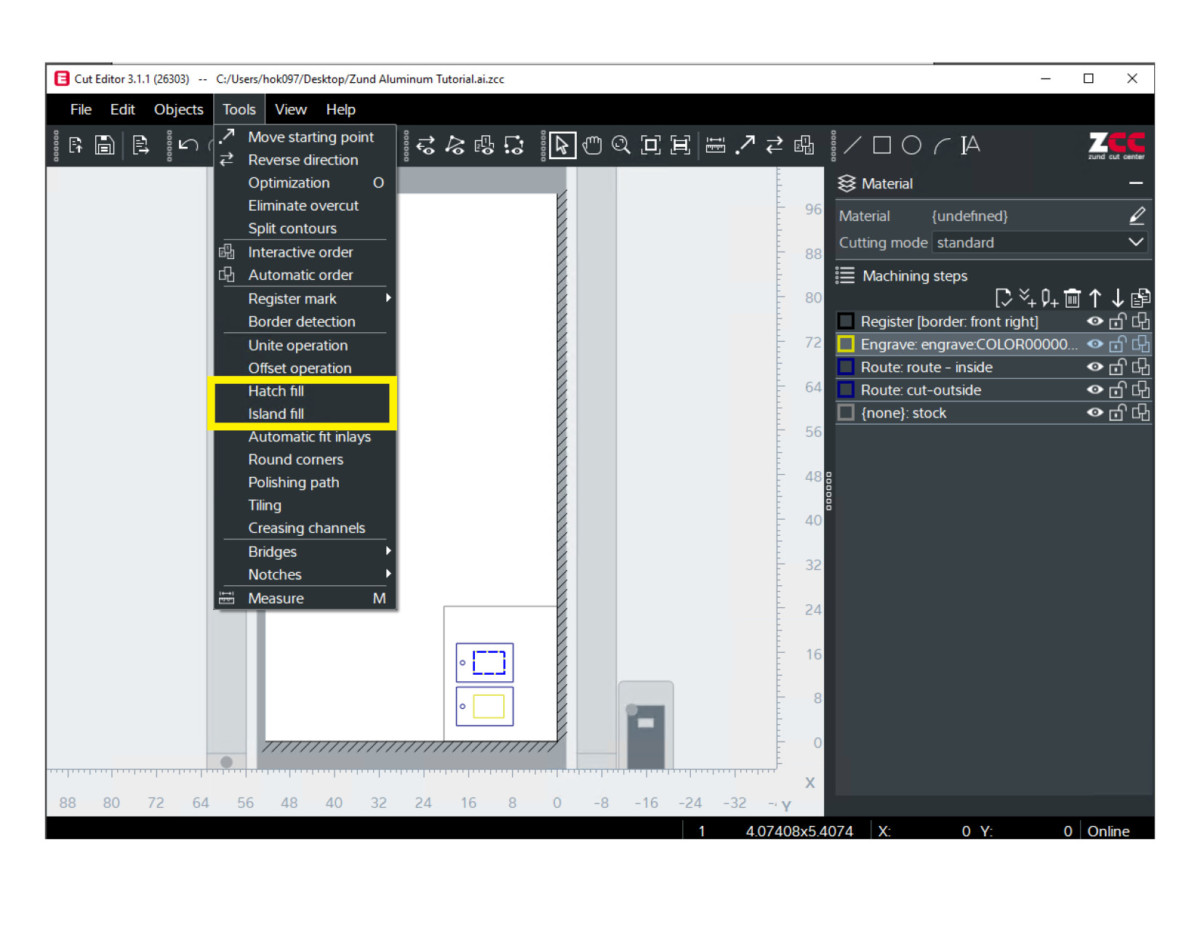Click Route: cut-outside blue color swatch
Viewport: 1200px width, 927px height.
click(846, 390)
